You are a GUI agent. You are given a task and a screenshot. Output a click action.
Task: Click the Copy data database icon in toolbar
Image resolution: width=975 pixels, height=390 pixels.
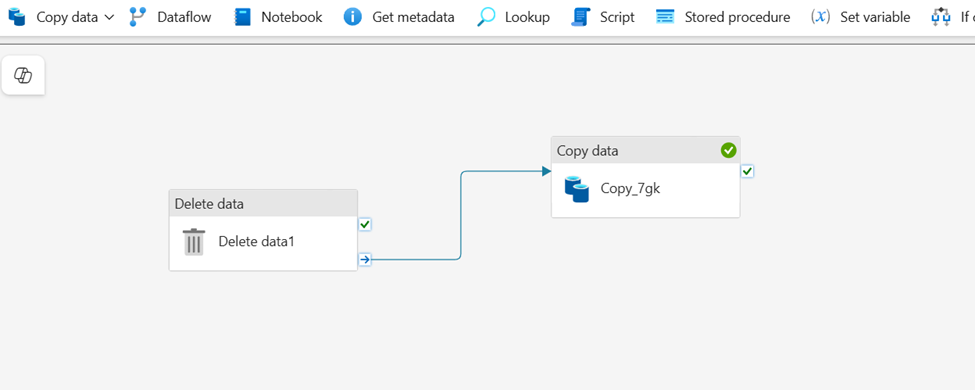click(x=17, y=17)
